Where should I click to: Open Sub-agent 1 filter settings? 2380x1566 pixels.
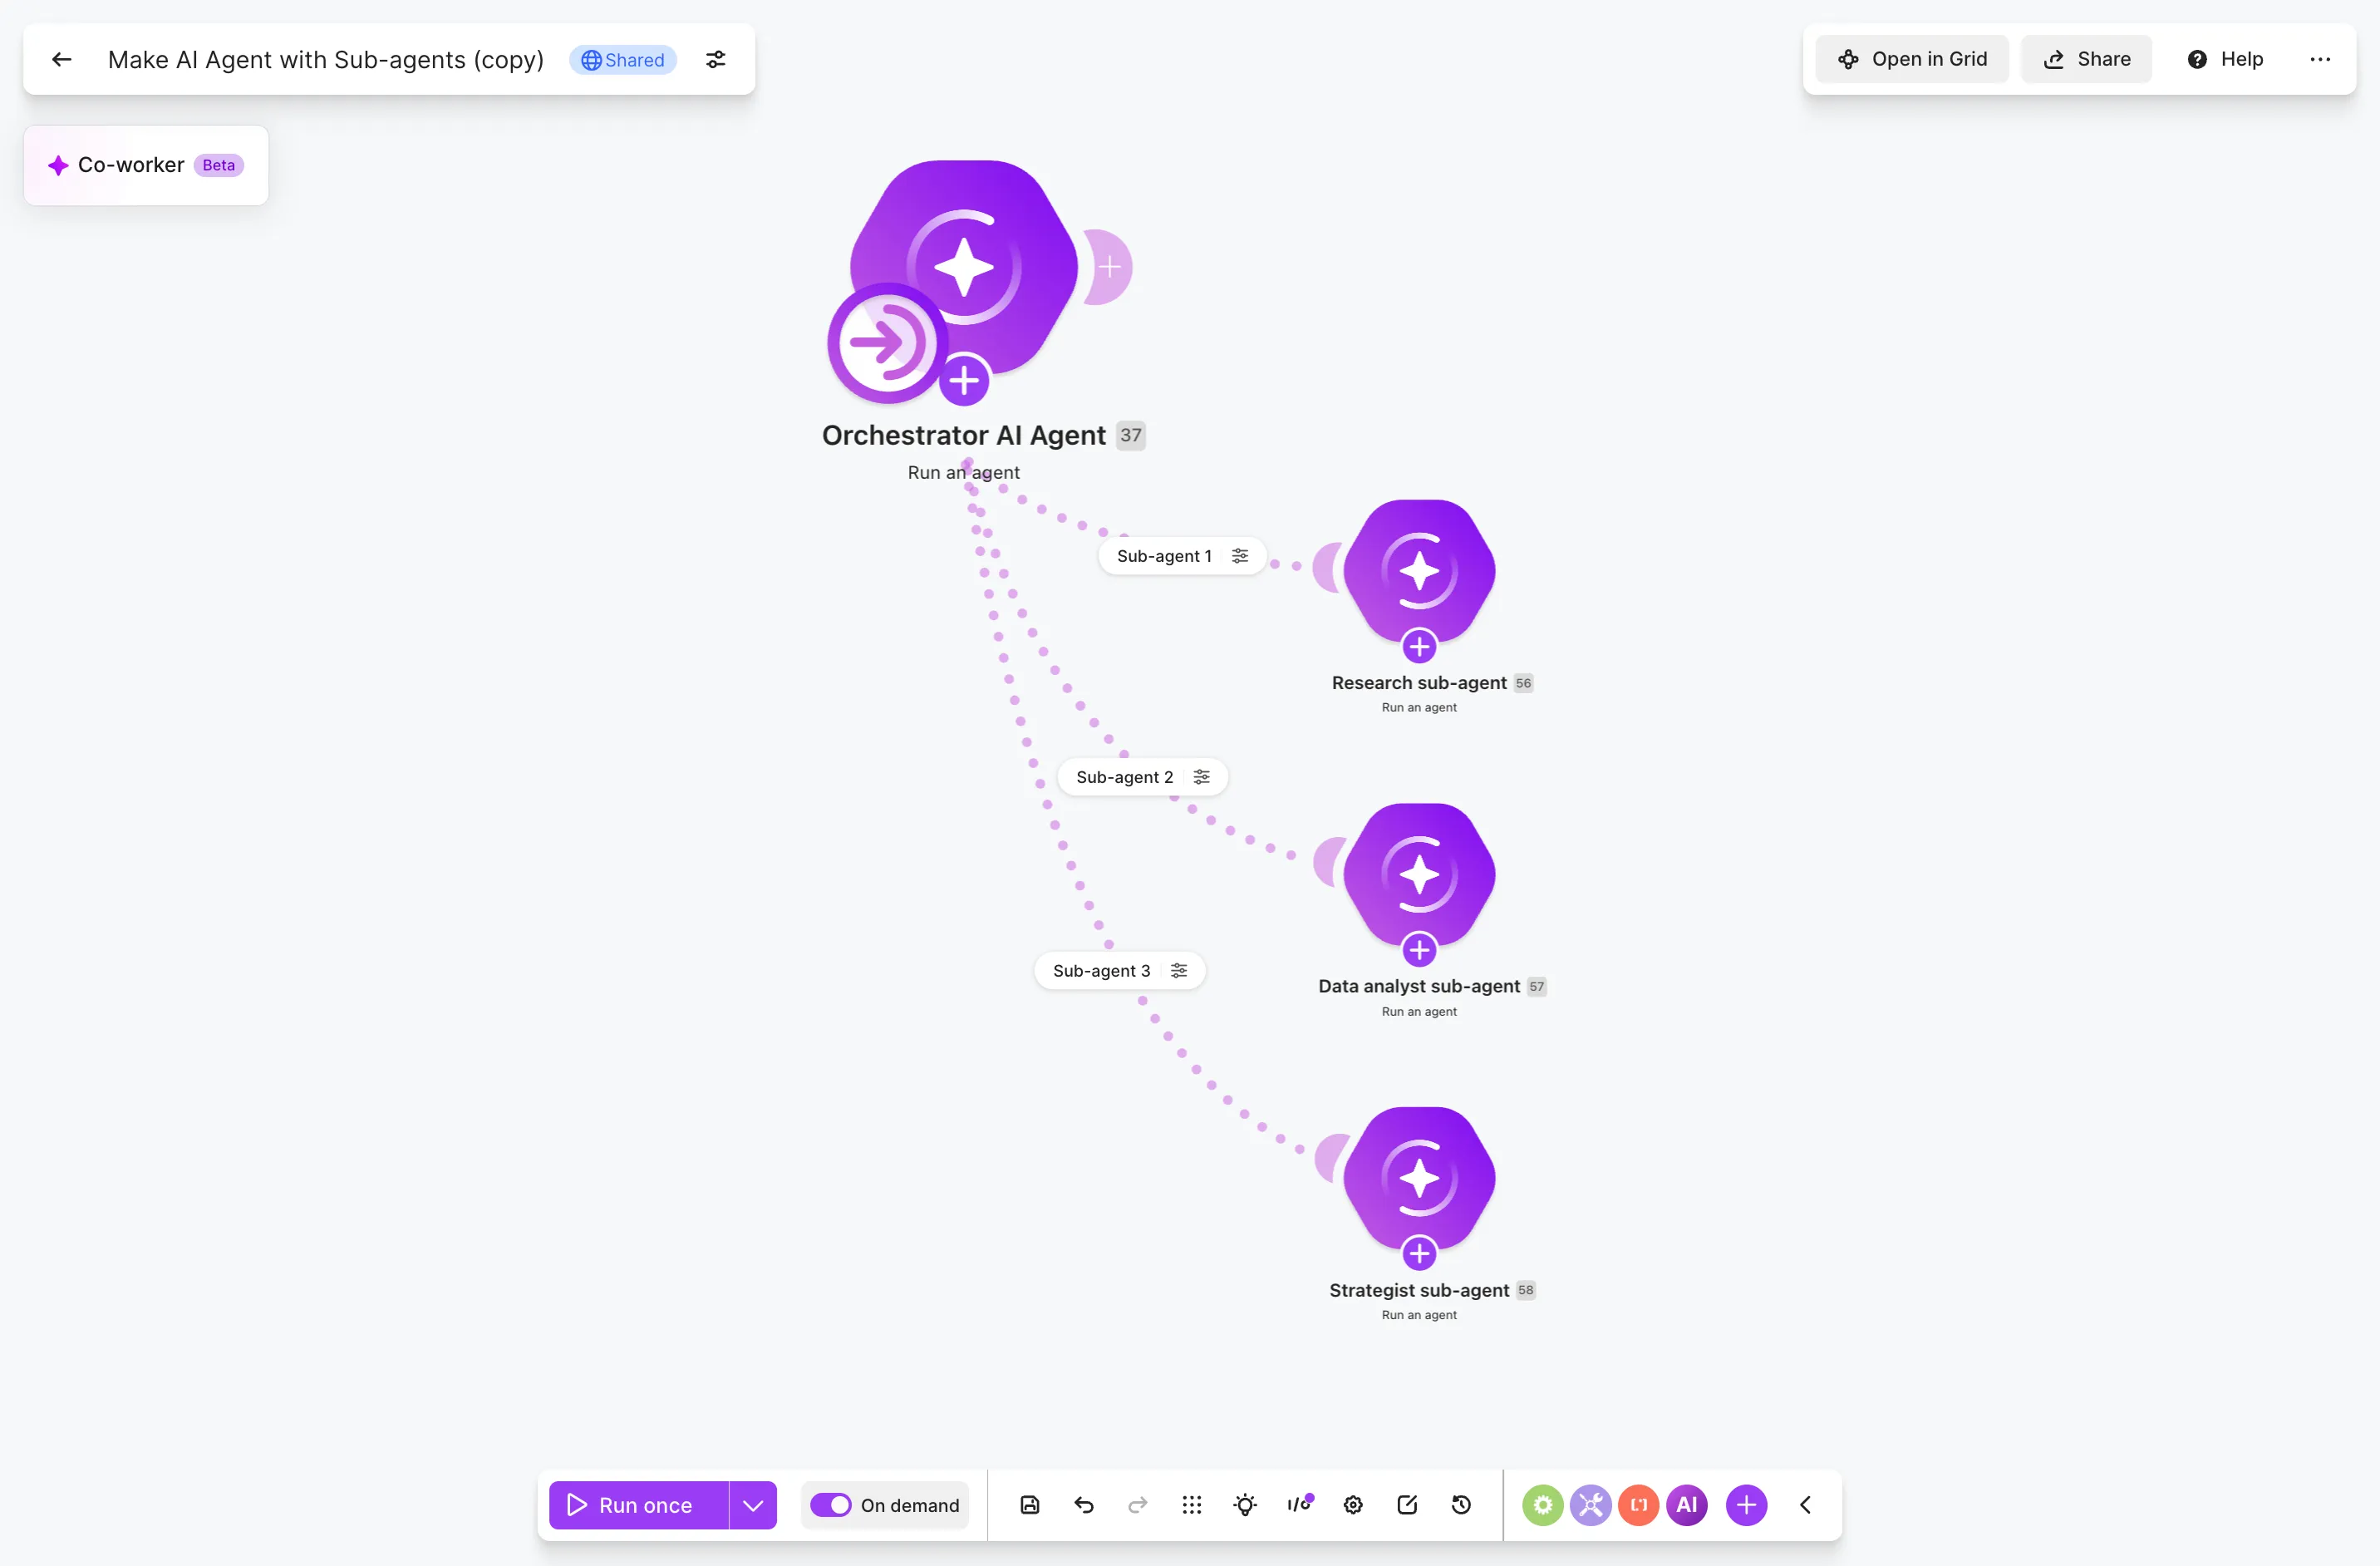point(1240,556)
